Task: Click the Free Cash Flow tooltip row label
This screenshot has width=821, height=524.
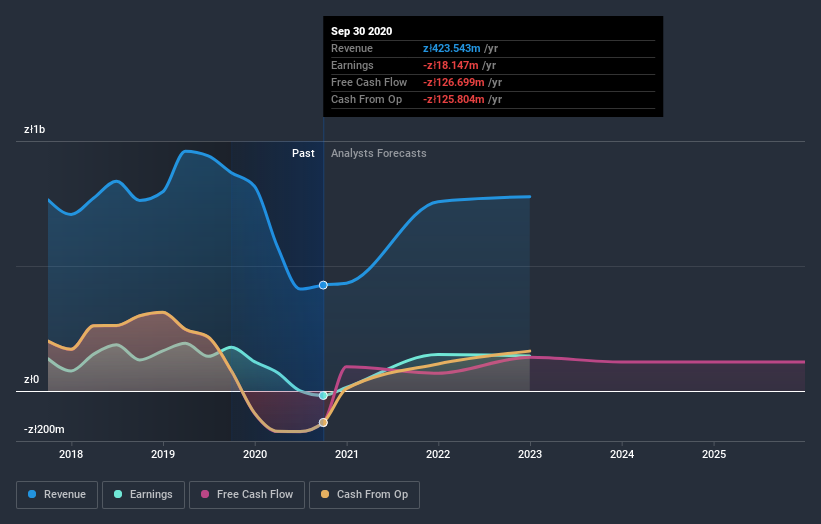Action: [x=369, y=82]
